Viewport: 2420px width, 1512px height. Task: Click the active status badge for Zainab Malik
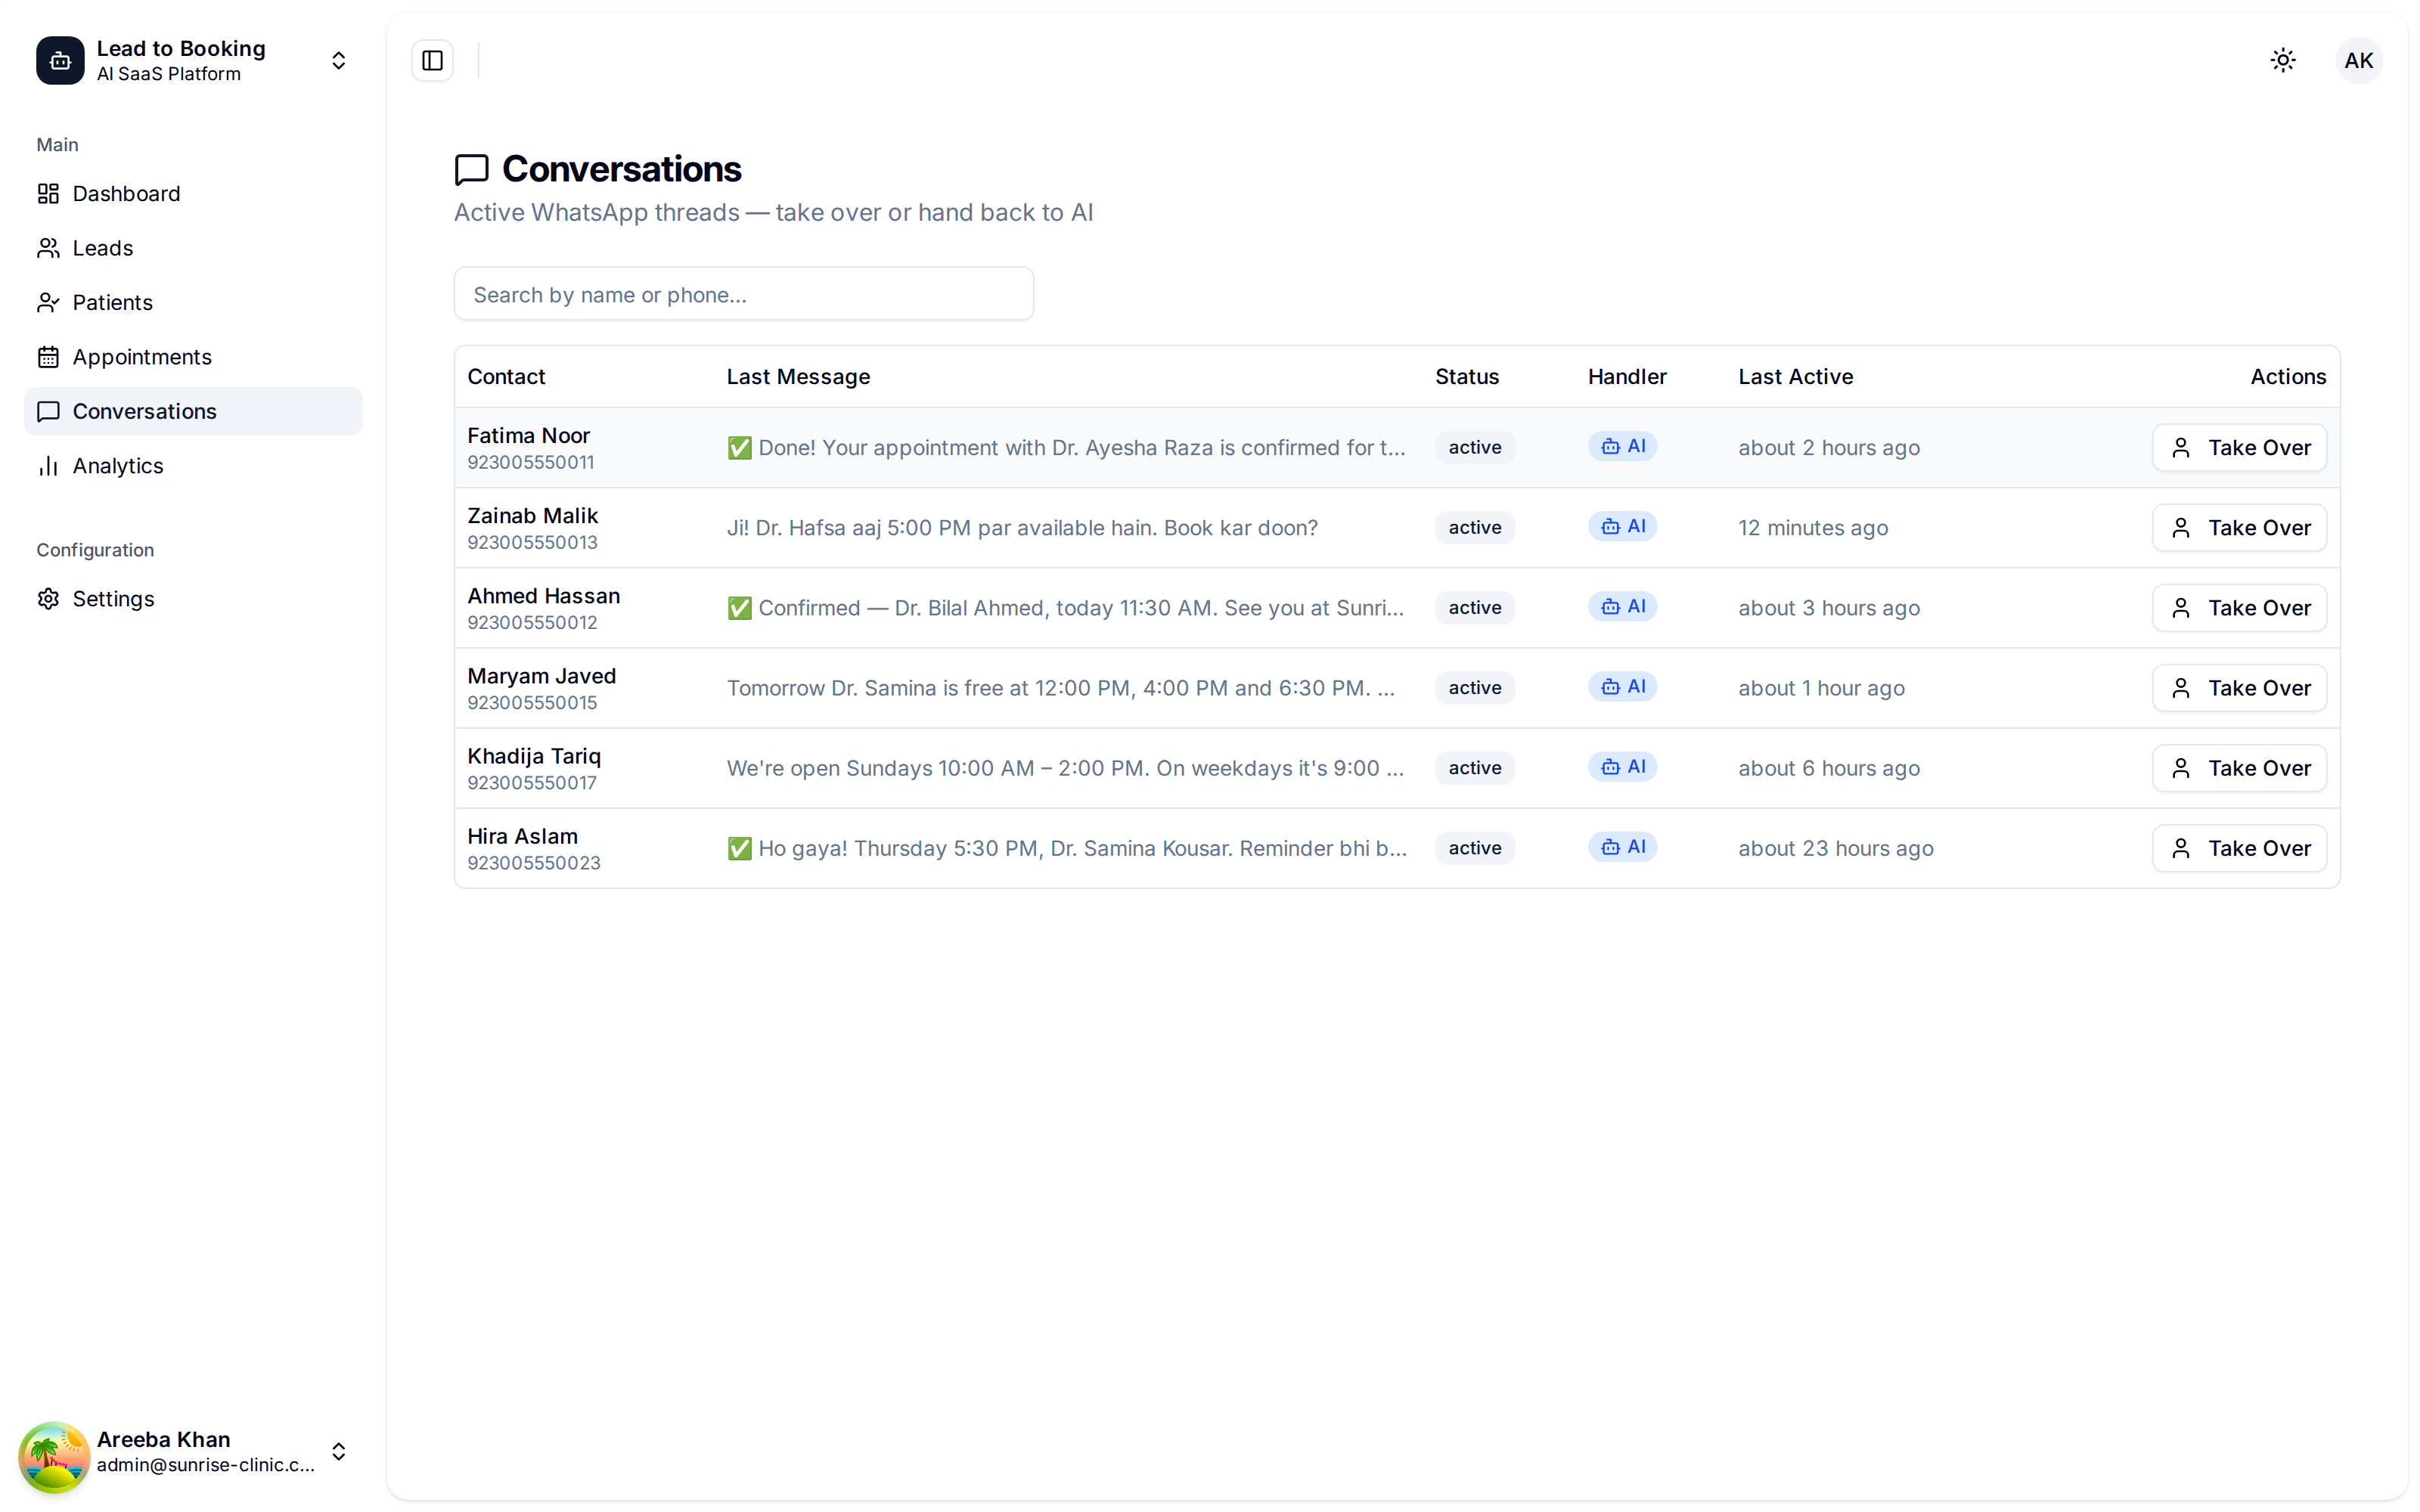pos(1474,527)
